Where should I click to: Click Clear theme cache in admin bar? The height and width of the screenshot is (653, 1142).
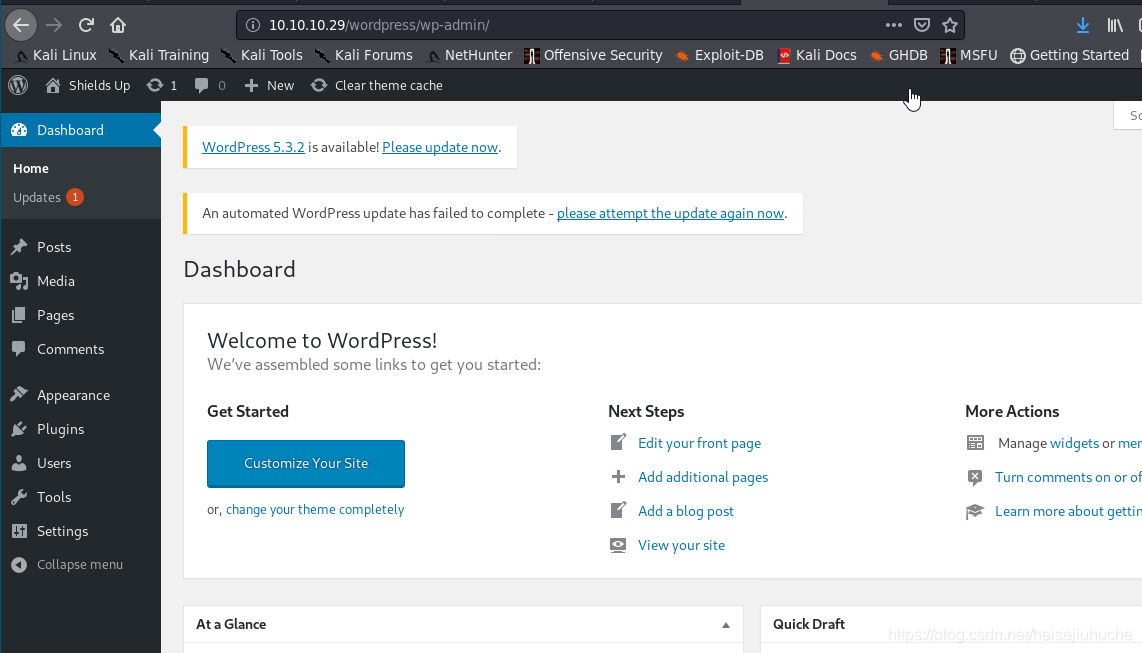tap(377, 85)
